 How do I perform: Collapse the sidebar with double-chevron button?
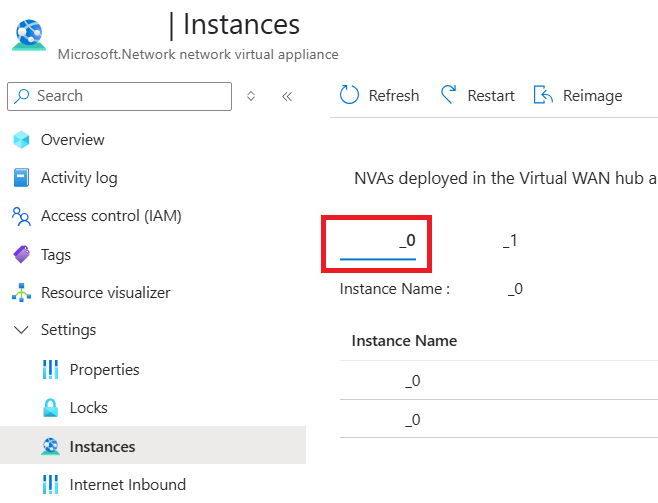click(x=287, y=96)
